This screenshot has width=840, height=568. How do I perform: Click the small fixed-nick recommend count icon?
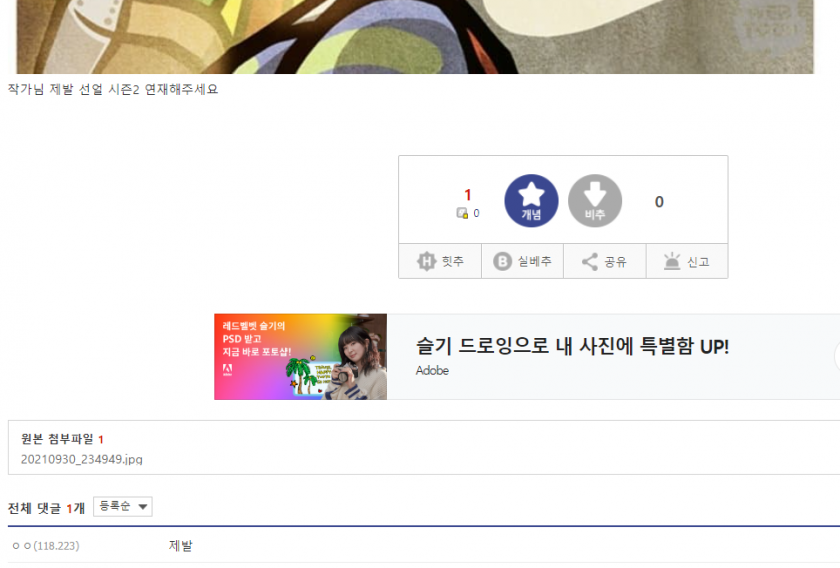(462, 213)
